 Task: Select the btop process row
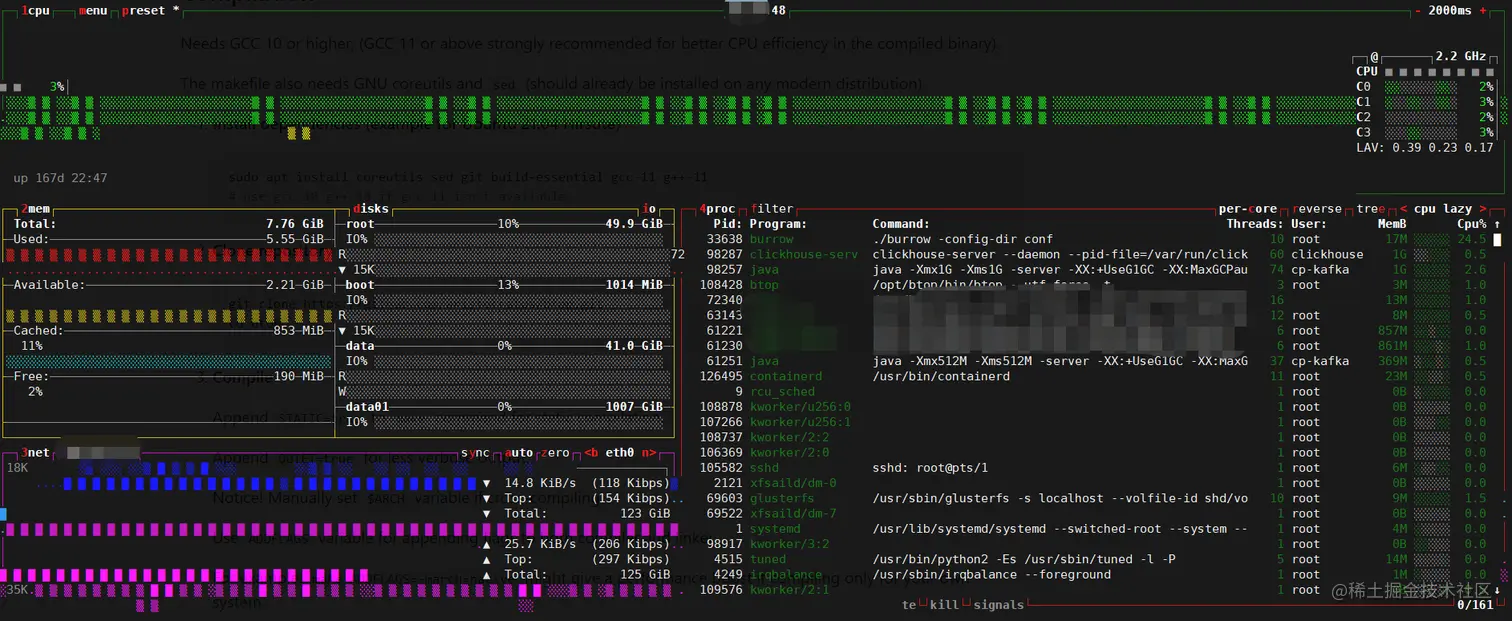point(1095,285)
